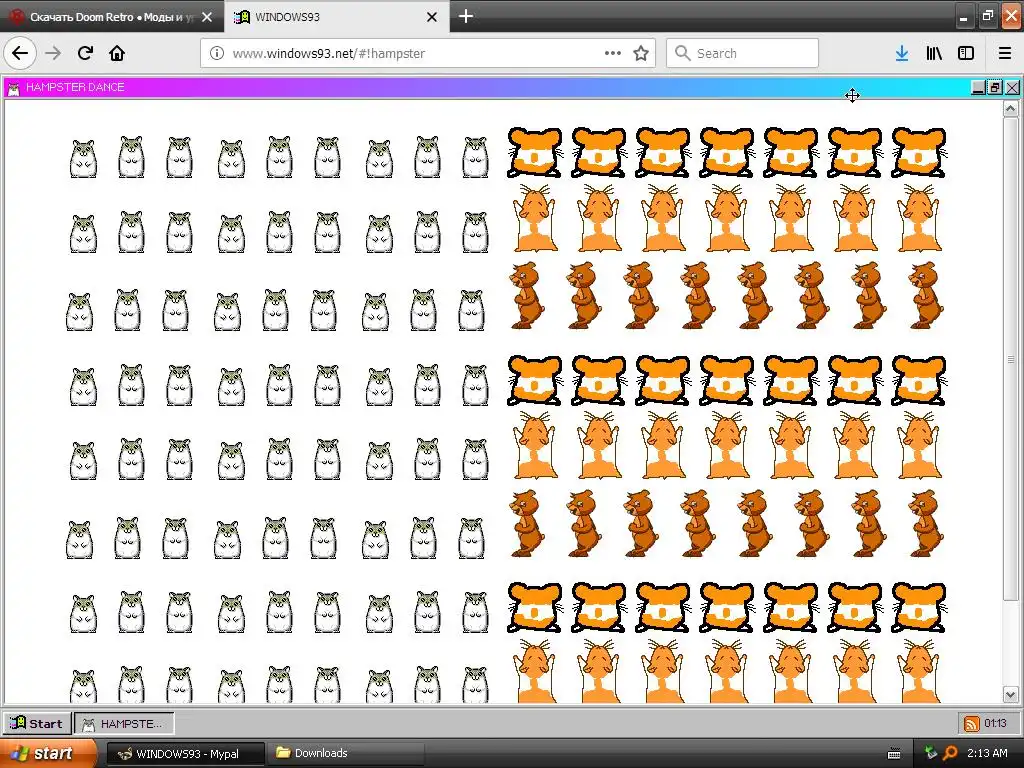Reload the current page
The height and width of the screenshot is (768, 1024).
(x=85, y=53)
